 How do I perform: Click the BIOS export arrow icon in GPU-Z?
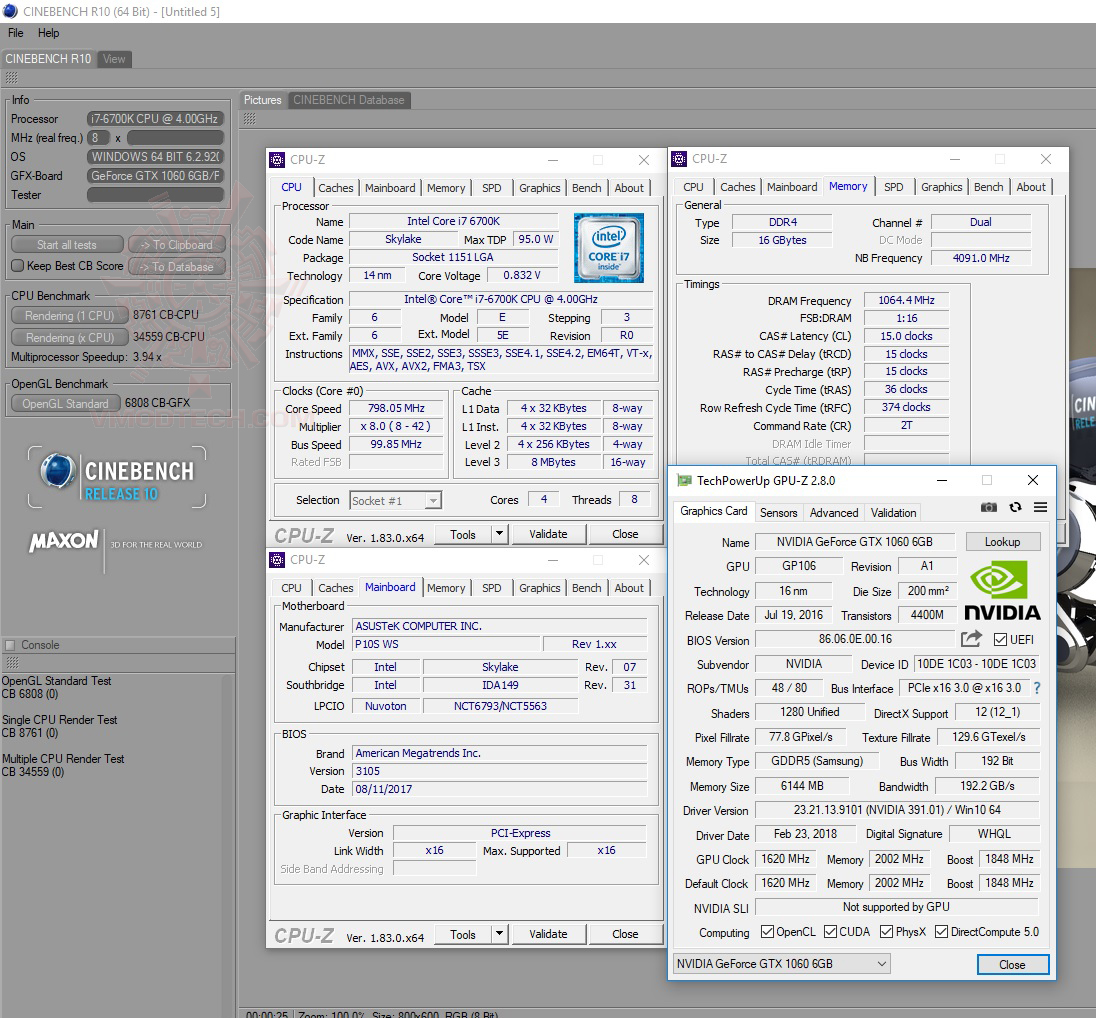point(970,638)
